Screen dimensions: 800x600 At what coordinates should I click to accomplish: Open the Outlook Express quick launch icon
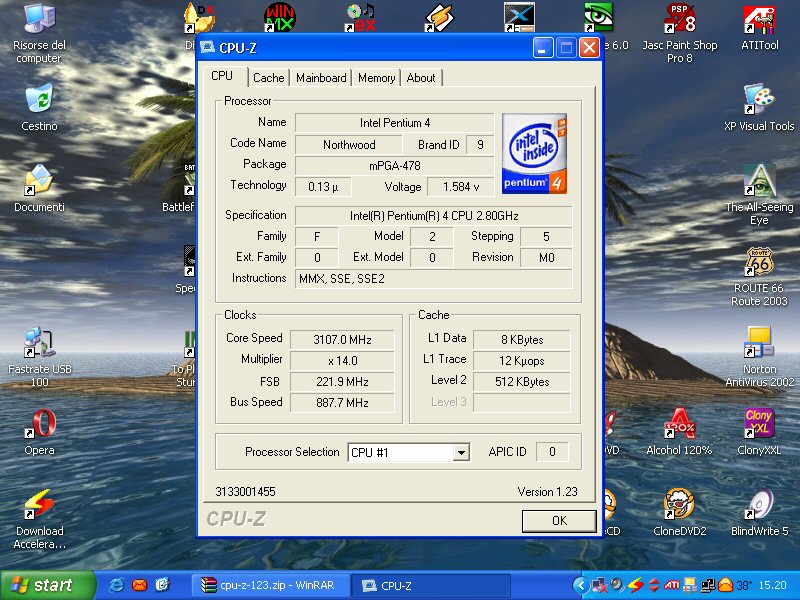pyautogui.click(x=139, y=585)
